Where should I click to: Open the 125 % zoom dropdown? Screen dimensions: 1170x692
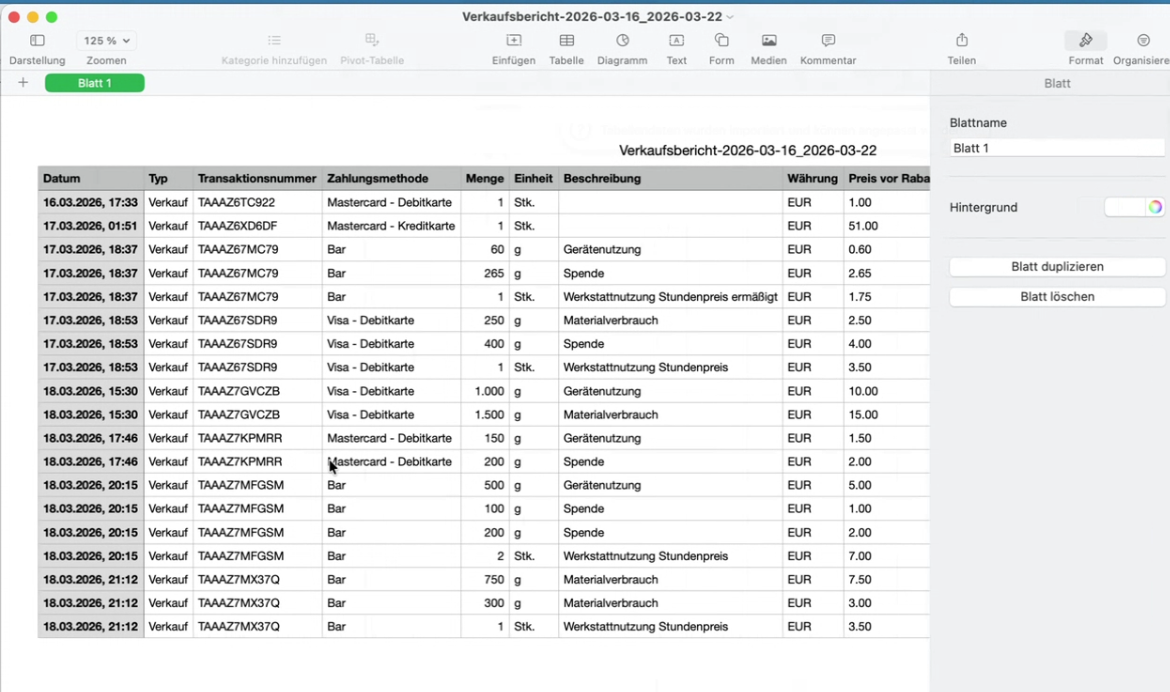[x=106, y=40]
